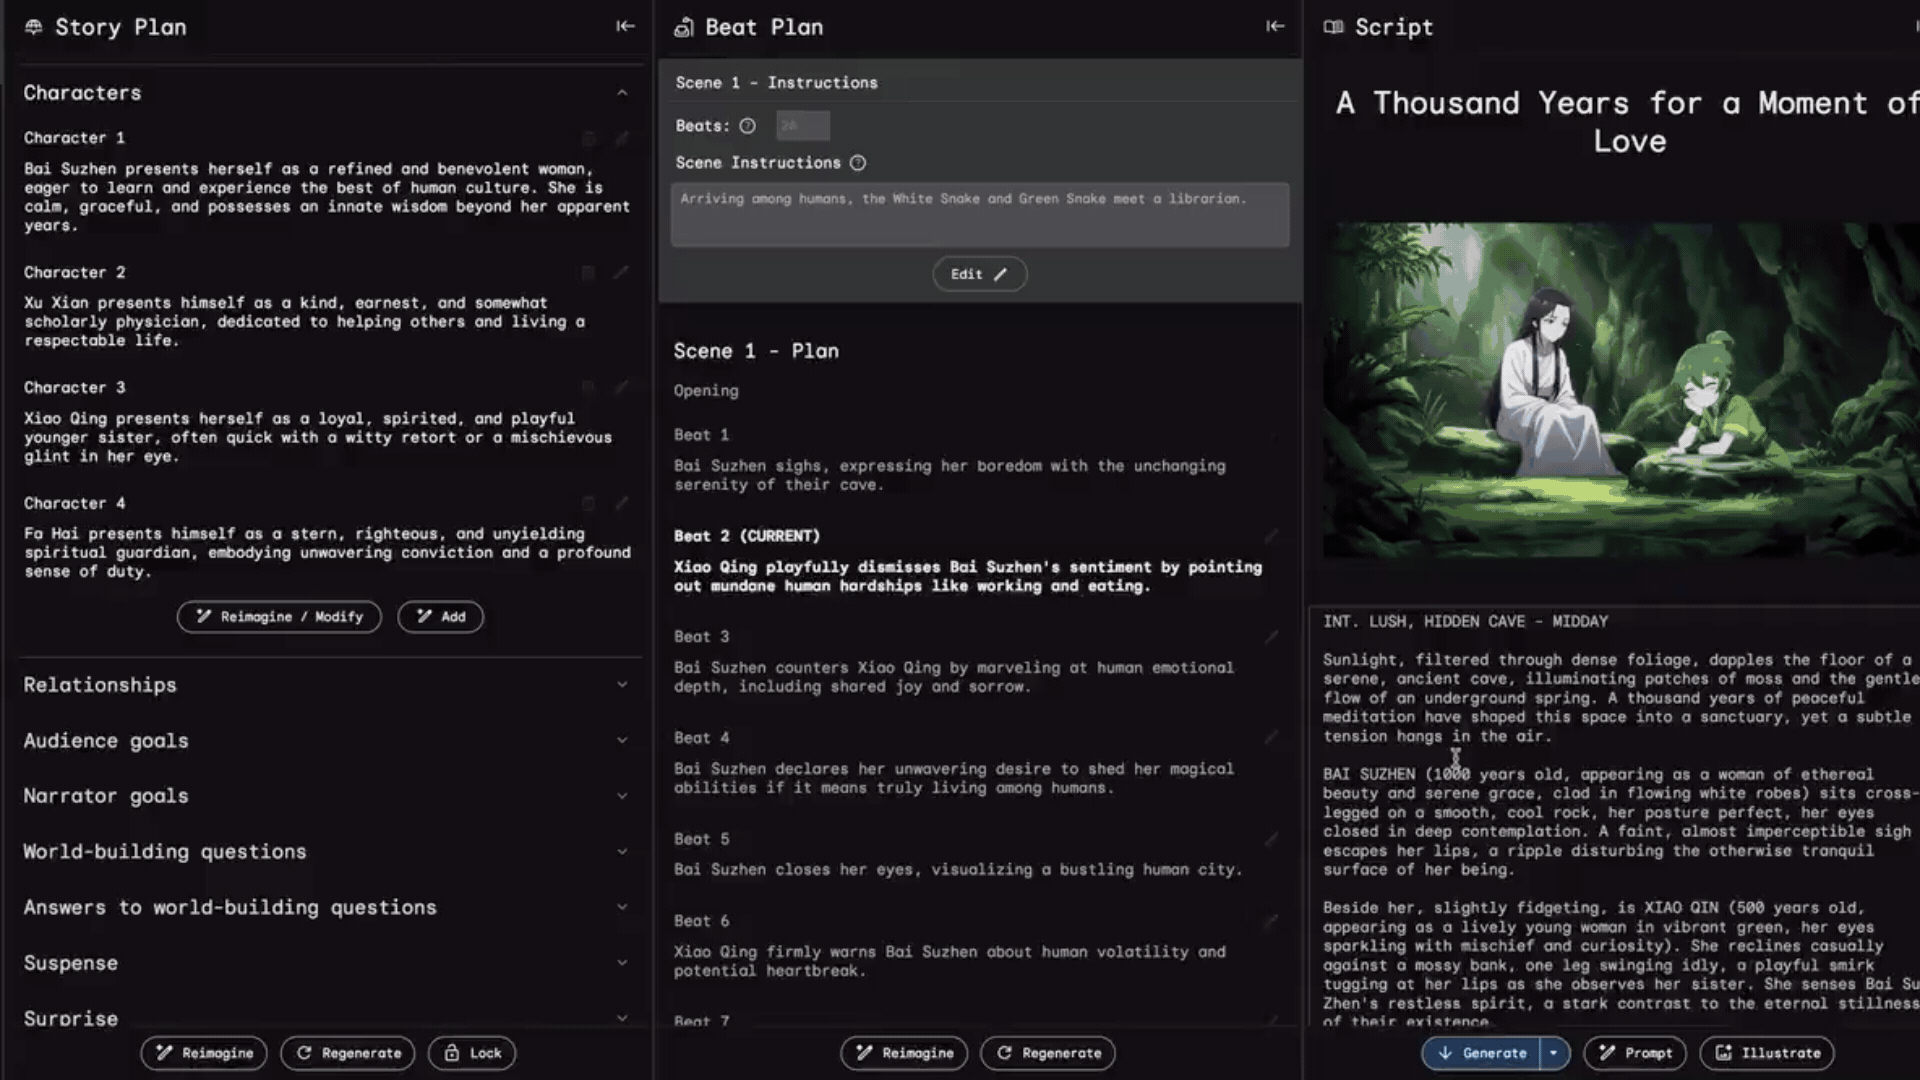This screenshot has height=1080, width=1920.
Task: Click the Scene Instructions help icon
Action: click(858, 163)
